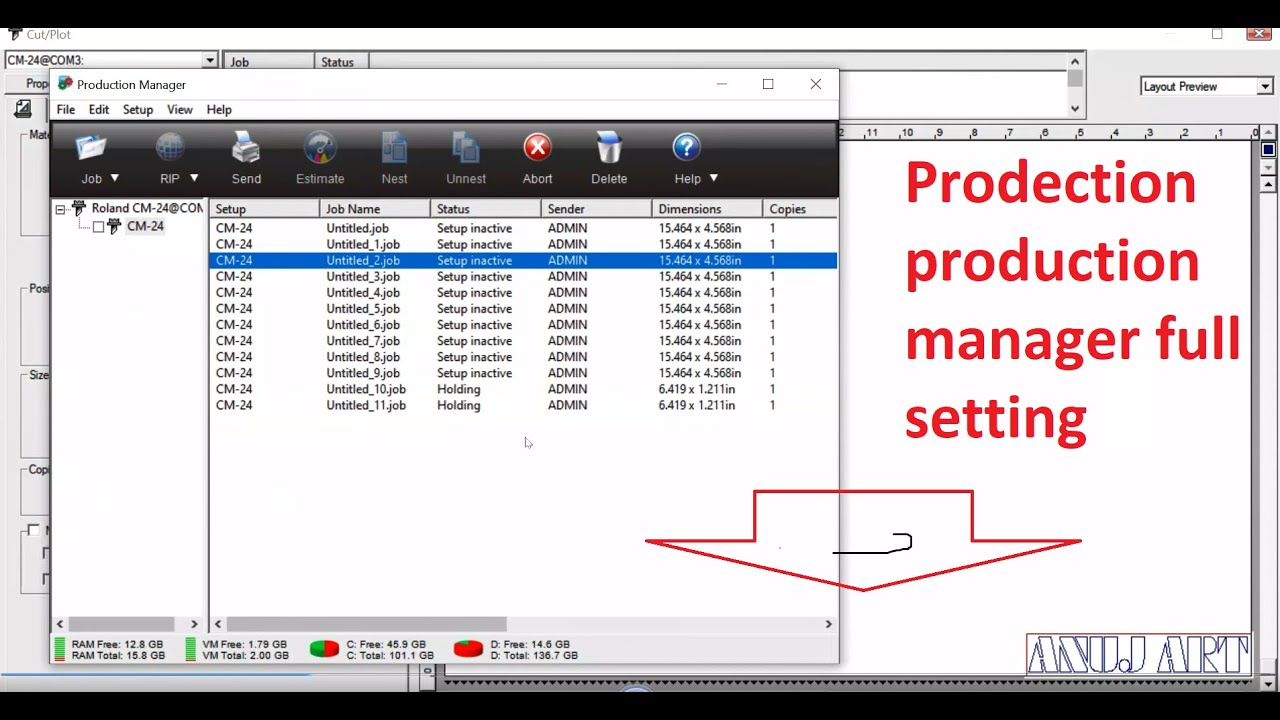Open the CM-24@COM3 device dropdown
Image resolution: width=1280 pixels, height=720 pixels.
210,61
